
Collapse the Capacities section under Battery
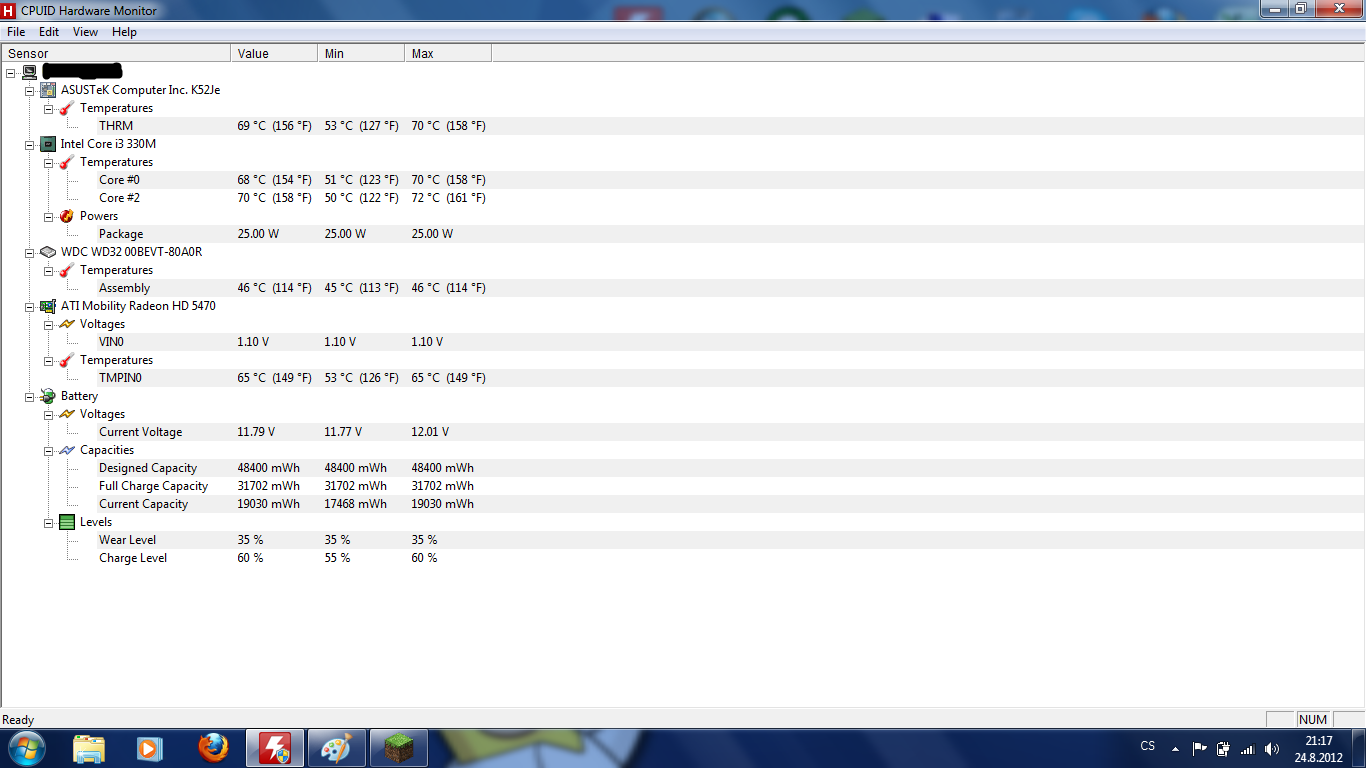pyautogui.click(x=49, y=450)
